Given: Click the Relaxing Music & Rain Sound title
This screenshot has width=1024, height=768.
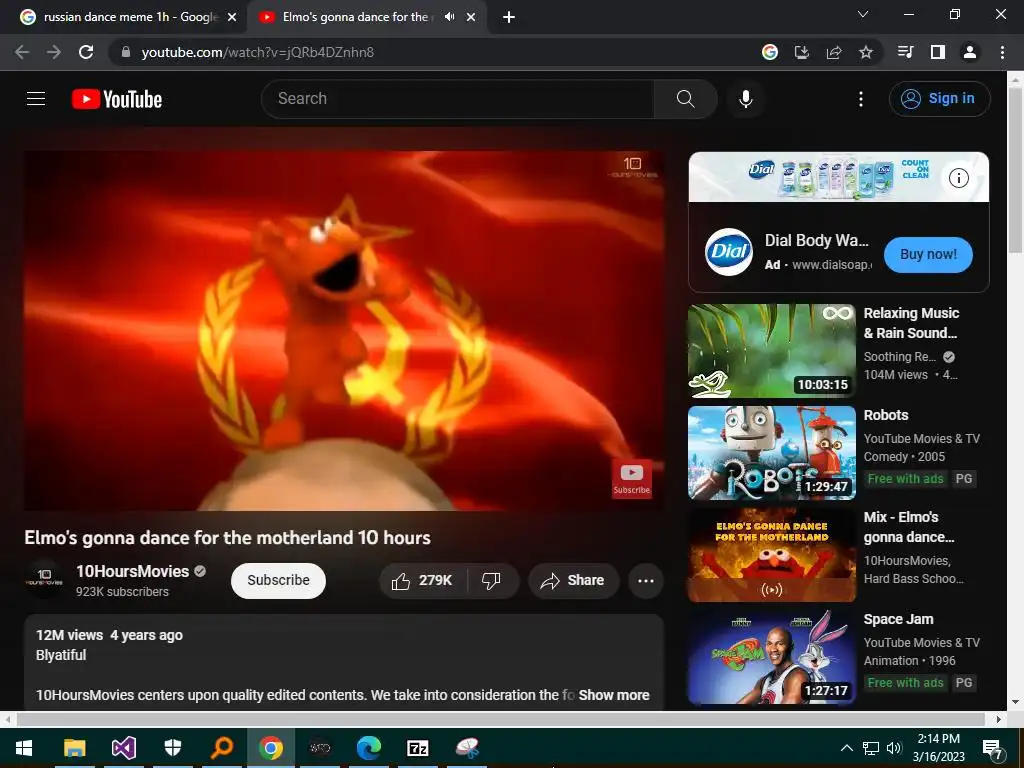Looking at the screenshot, I should click(x=912, y=323).
